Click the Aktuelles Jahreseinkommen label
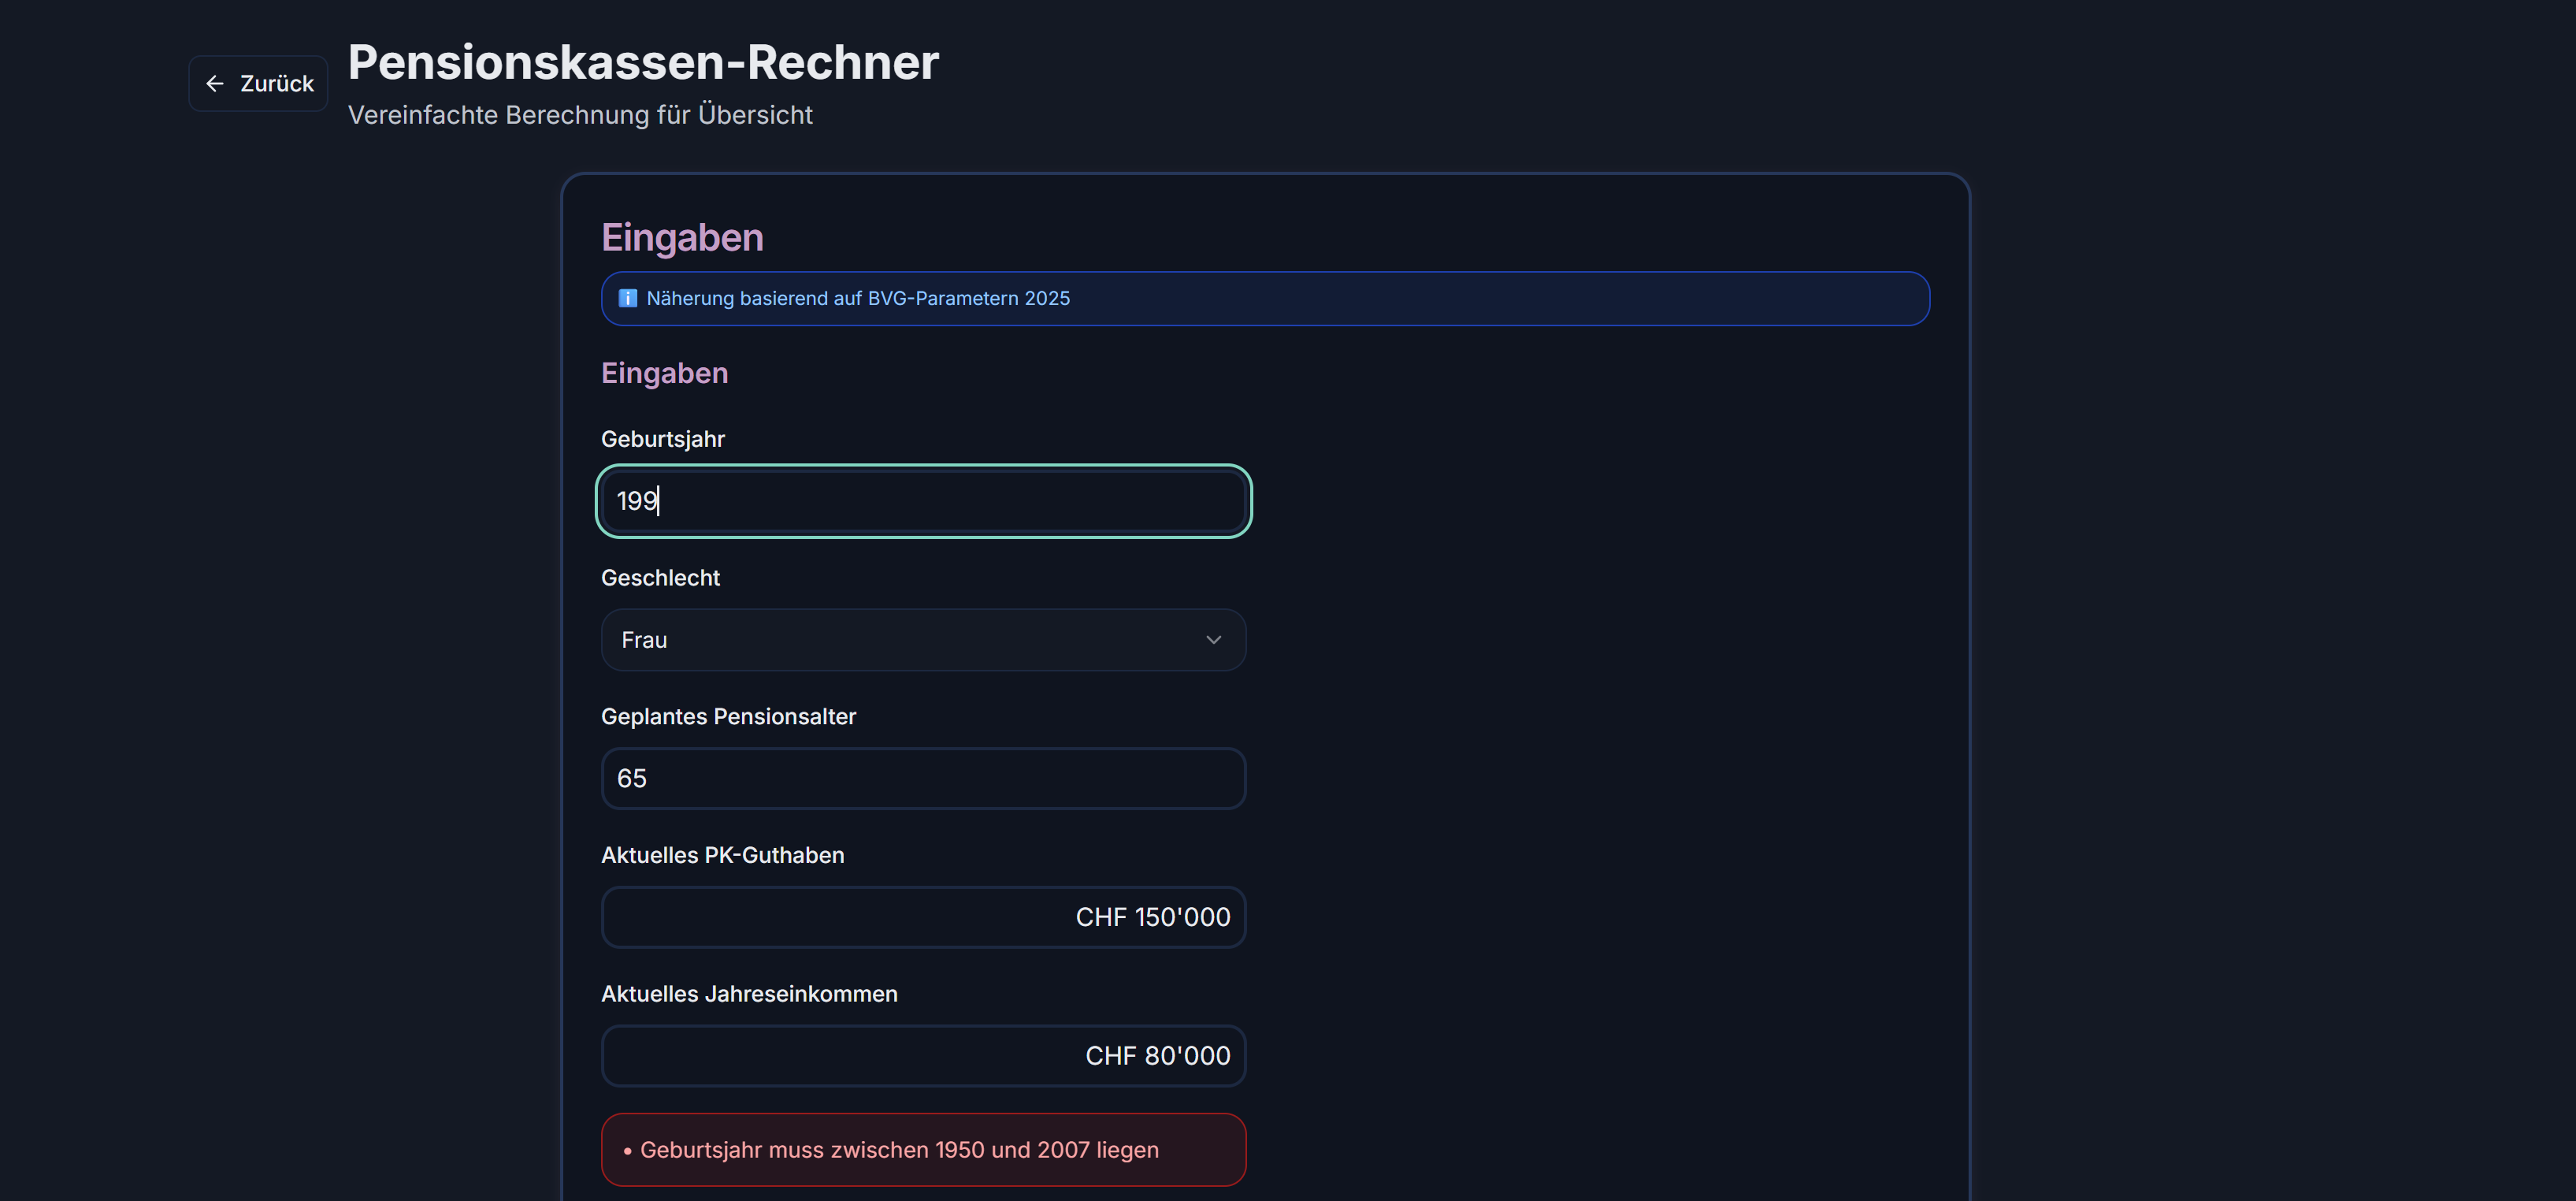Viewport: 2576px width, 1201px height. pyautogui.click(x=749, y=994)
